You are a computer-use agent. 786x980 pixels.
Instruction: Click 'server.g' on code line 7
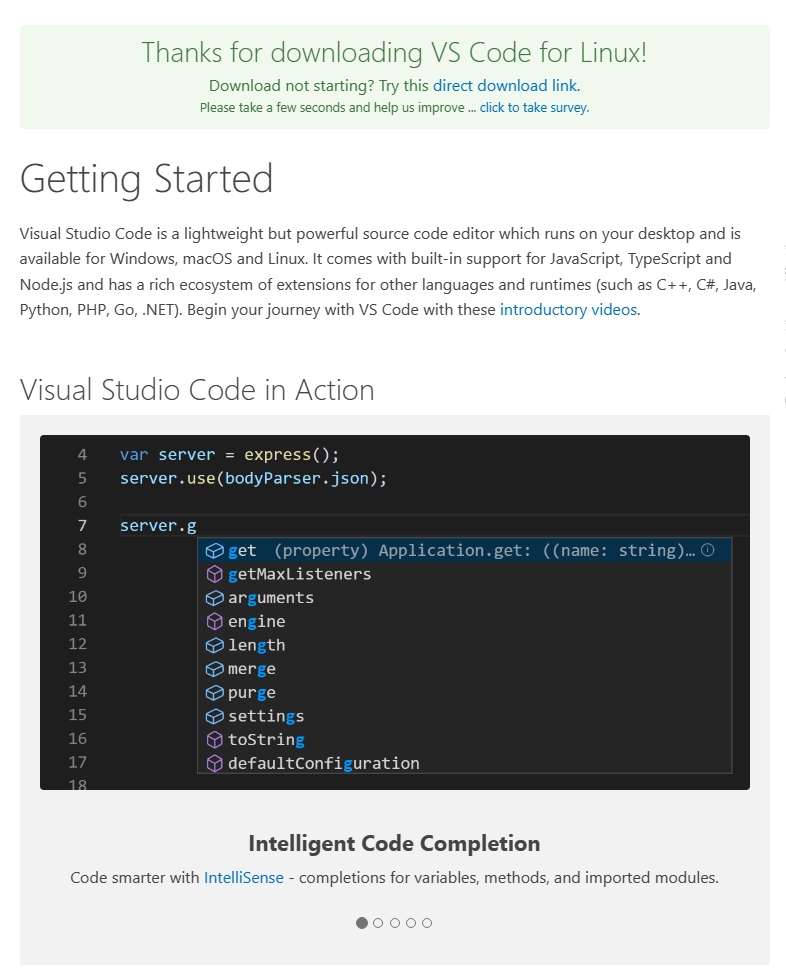(158, 526)
